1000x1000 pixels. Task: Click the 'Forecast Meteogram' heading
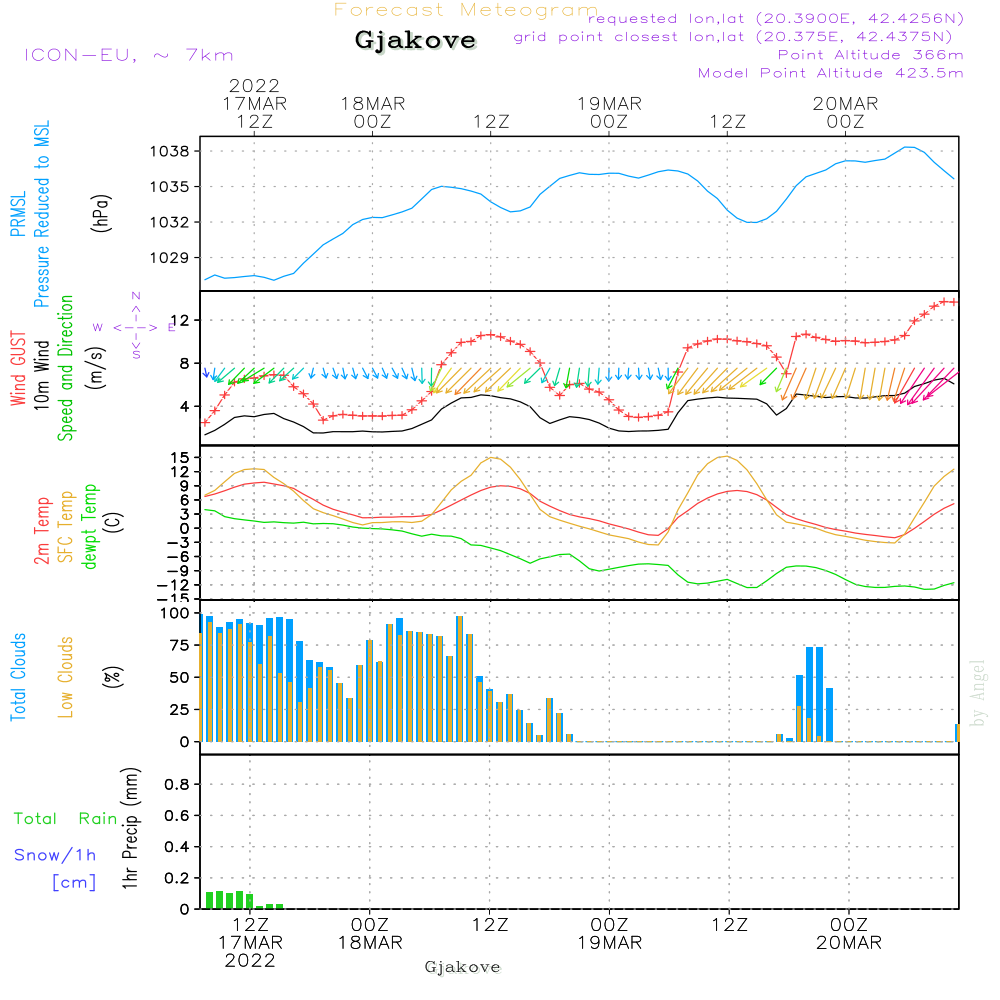(x=466, y=10)
